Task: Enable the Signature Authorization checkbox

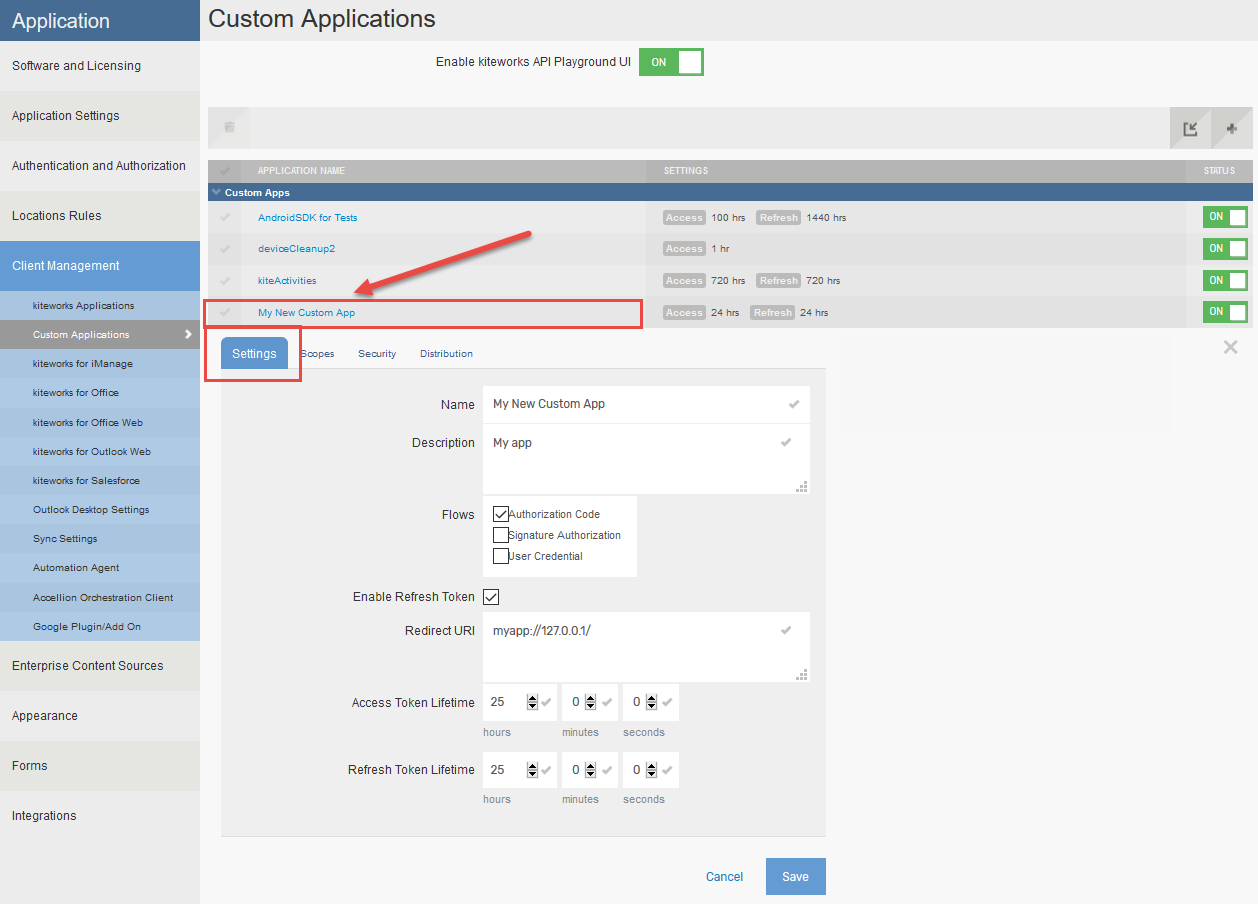Action: [501, 535]
